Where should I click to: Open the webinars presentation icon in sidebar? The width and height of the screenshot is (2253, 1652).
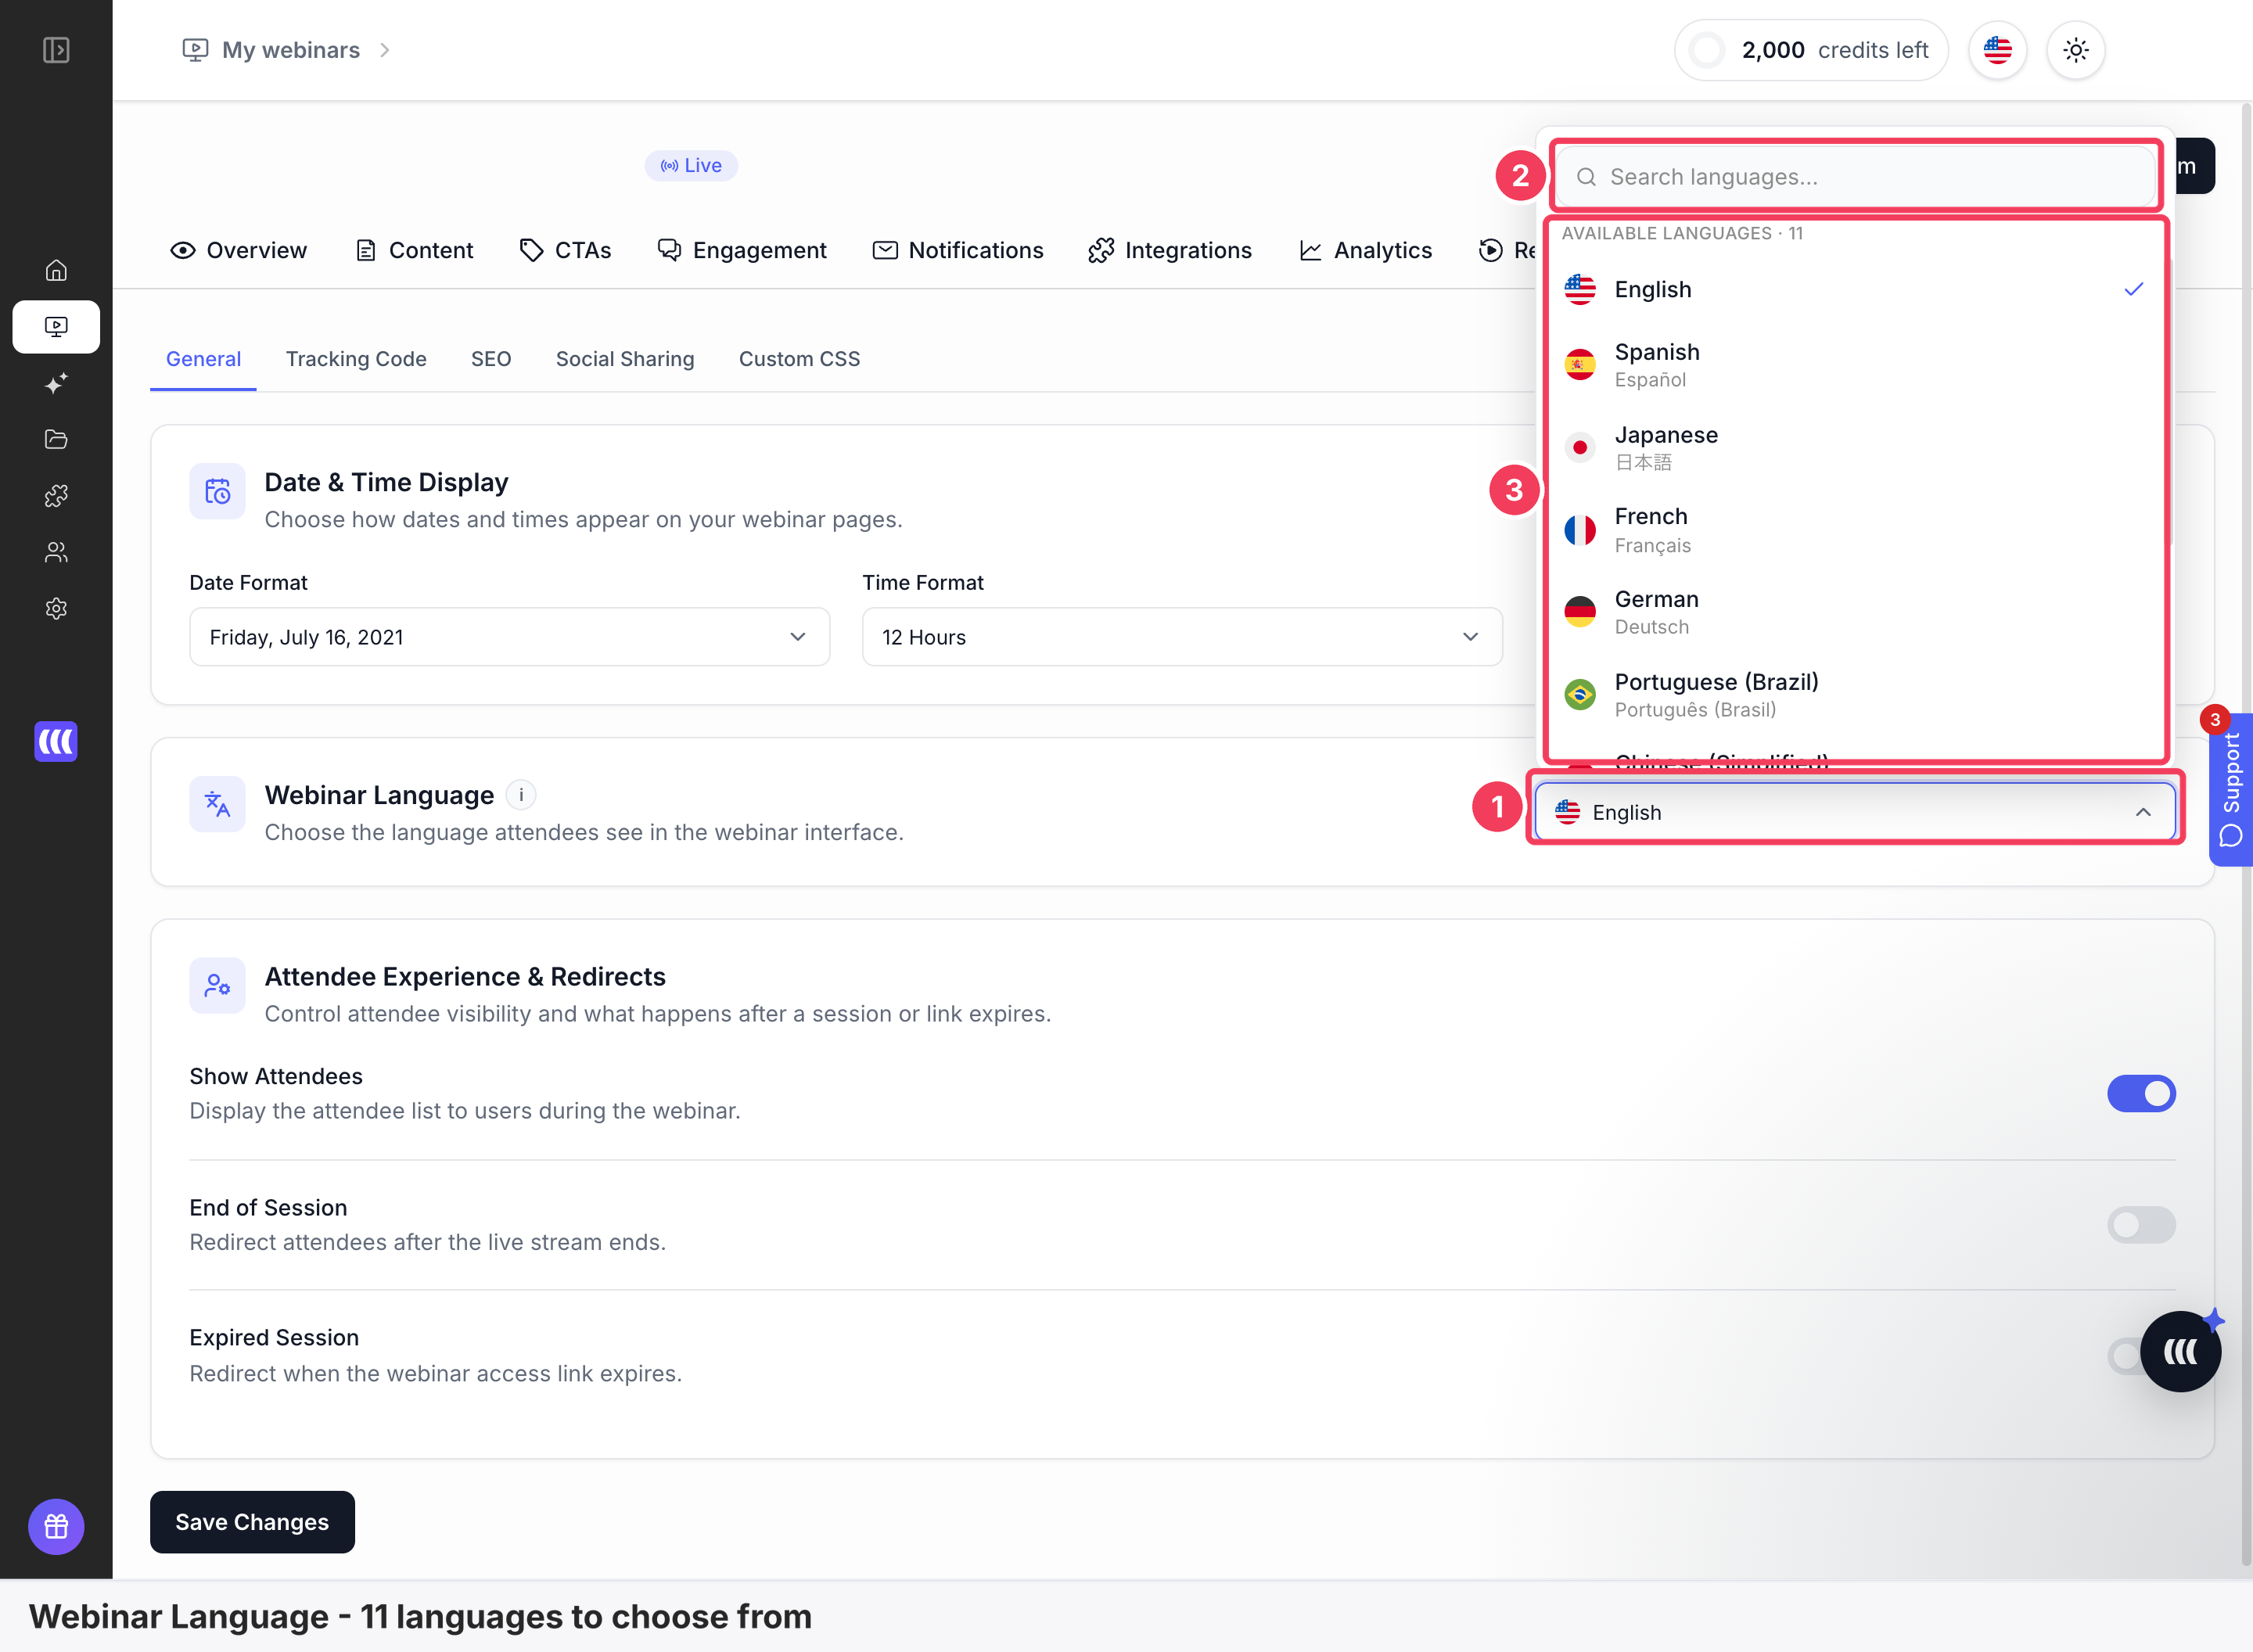pyautogui.click(x=56, y=327)
